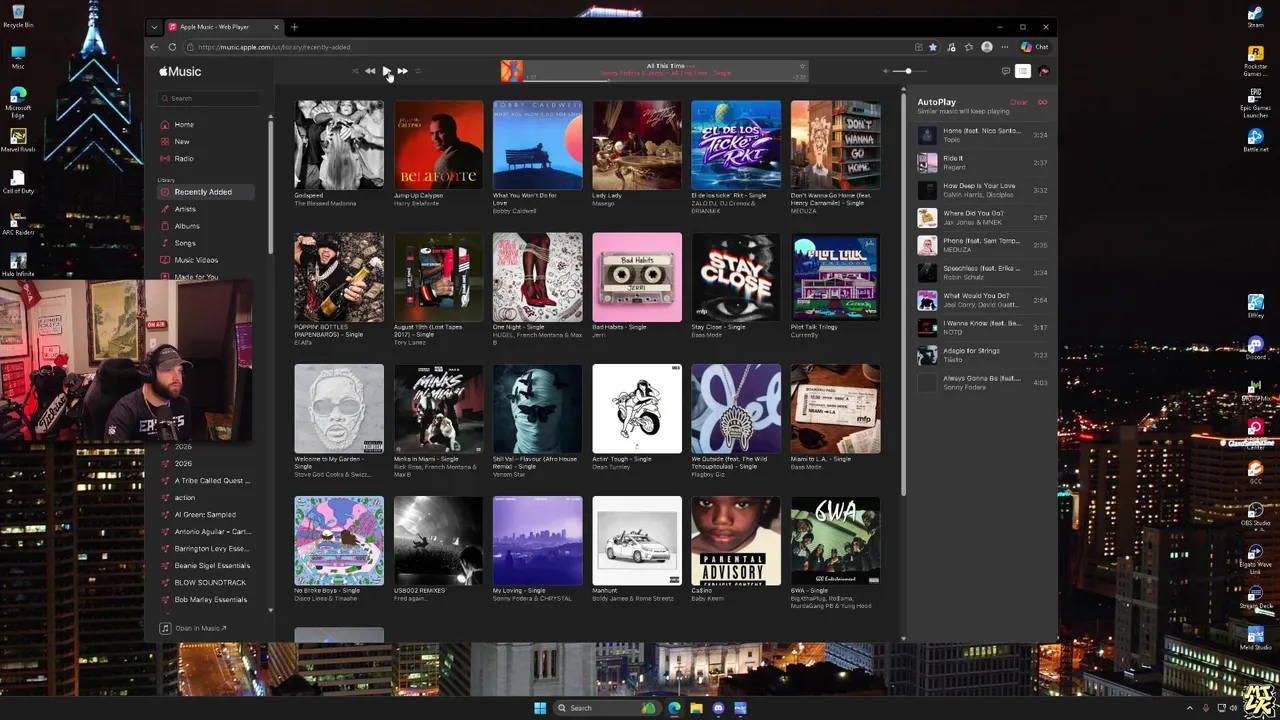Open the Al Green: Sampled playlist

click(x=205, y=514)
